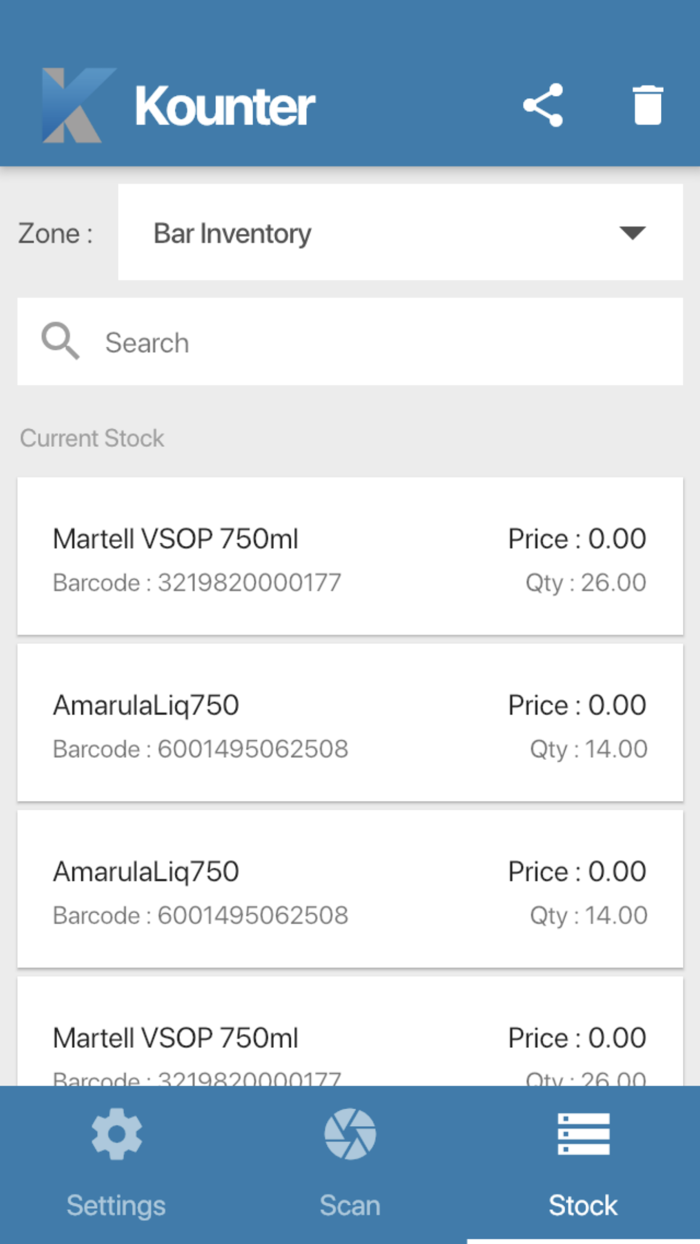
Task: Tap the Stock list icon
Action: point(582,1133)
